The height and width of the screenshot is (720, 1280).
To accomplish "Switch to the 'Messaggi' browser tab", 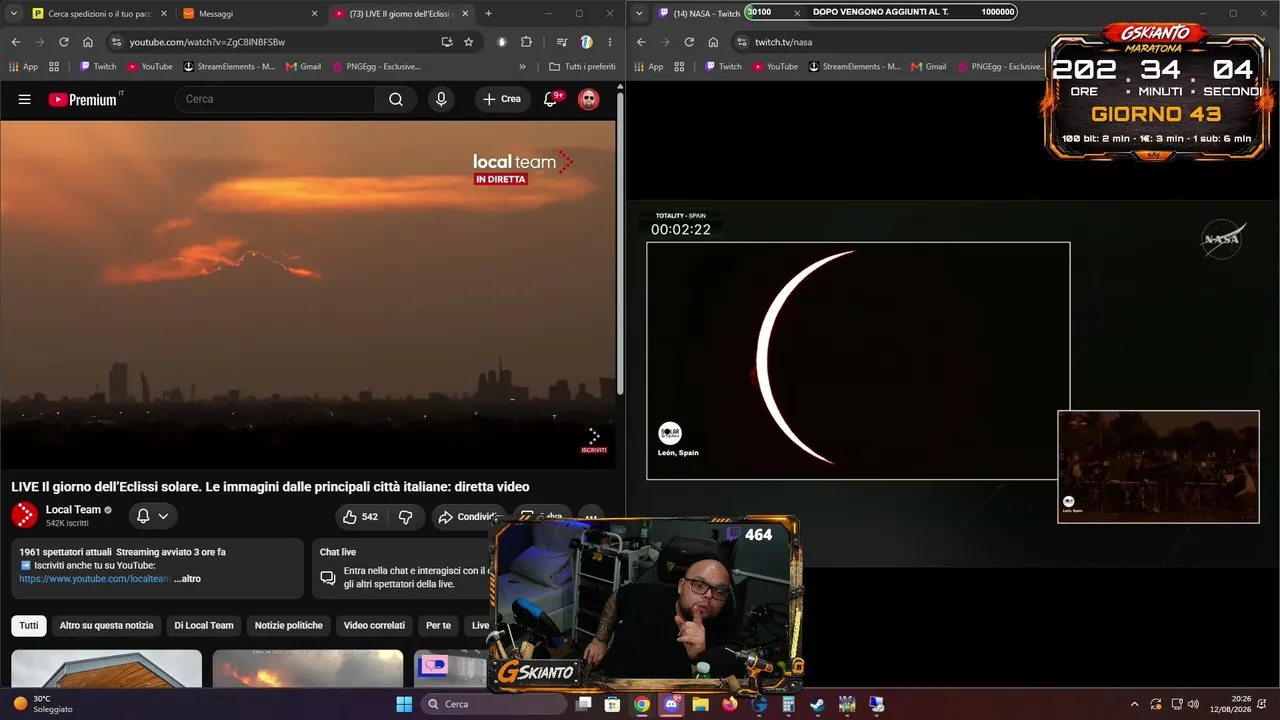I will click(x=249, y=14).
